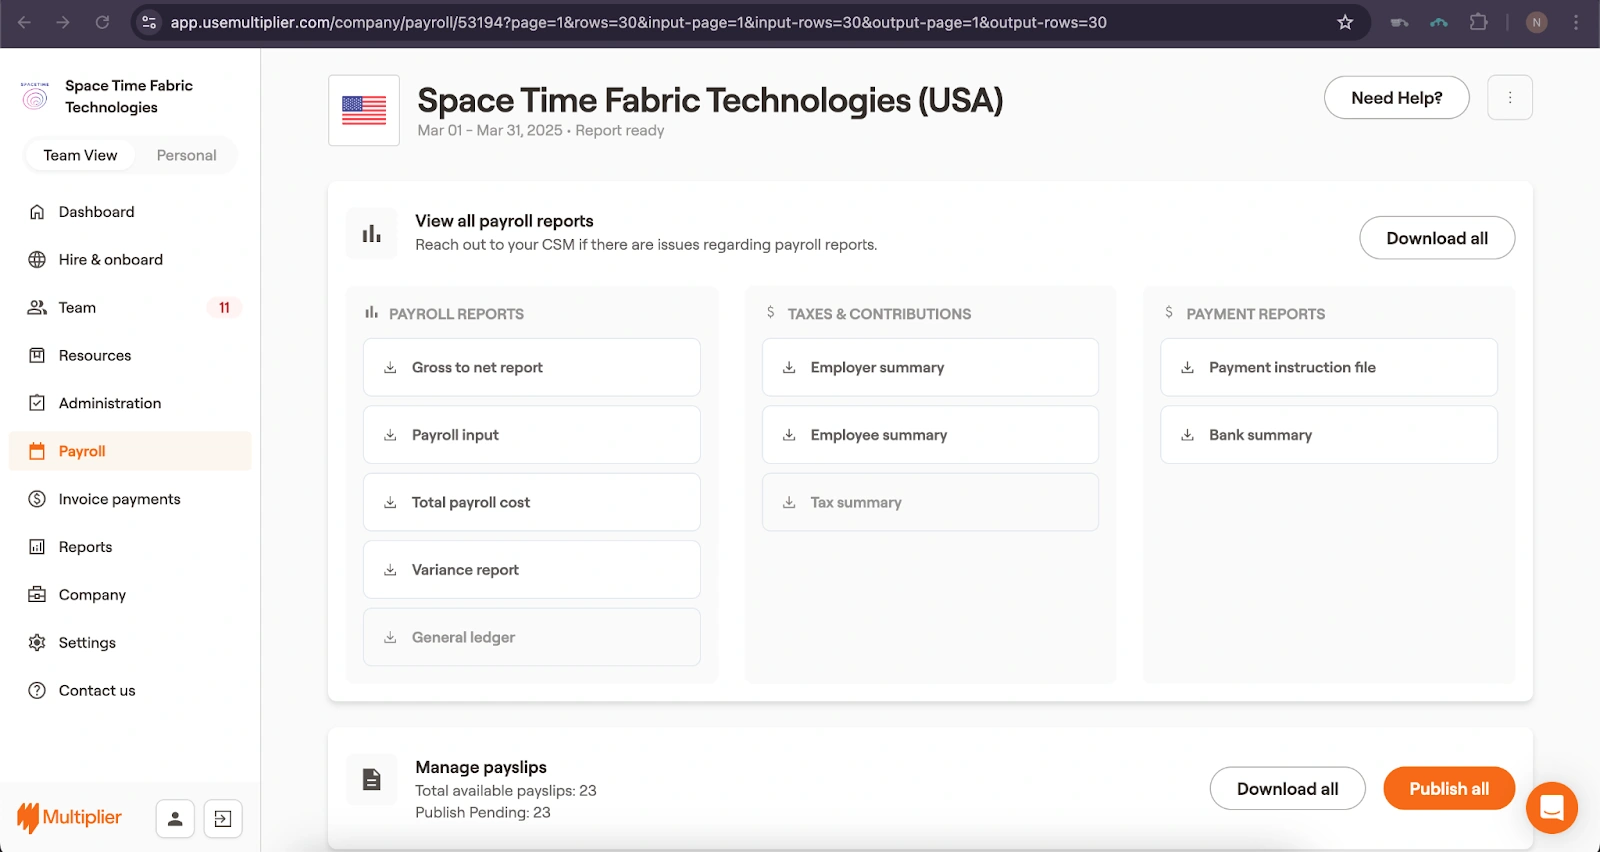Click the site info icon in address bar

149,22
